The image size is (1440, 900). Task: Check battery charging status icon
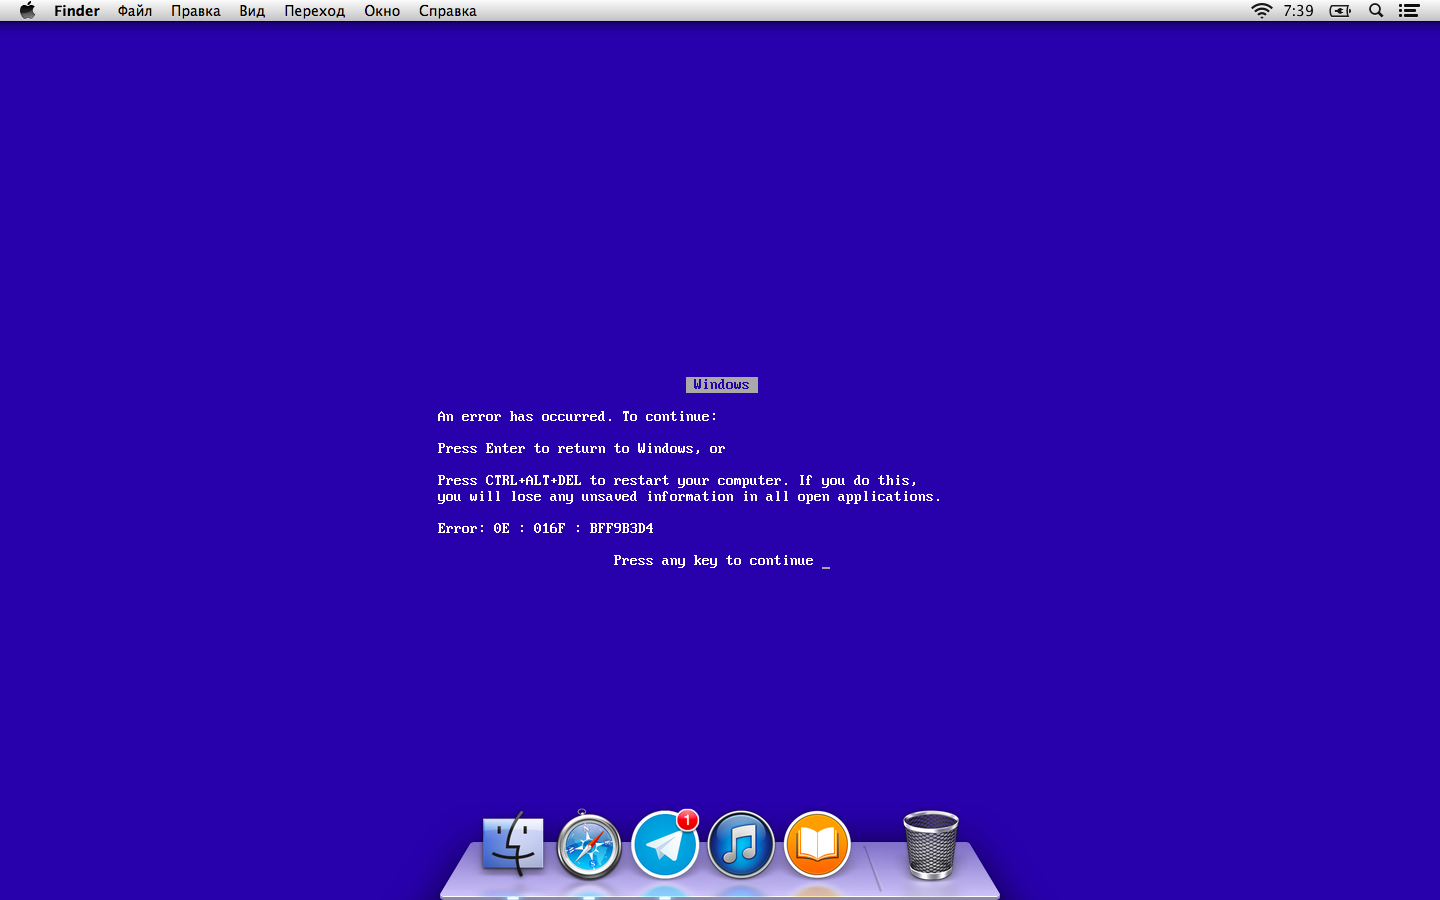click(1340, 11)
